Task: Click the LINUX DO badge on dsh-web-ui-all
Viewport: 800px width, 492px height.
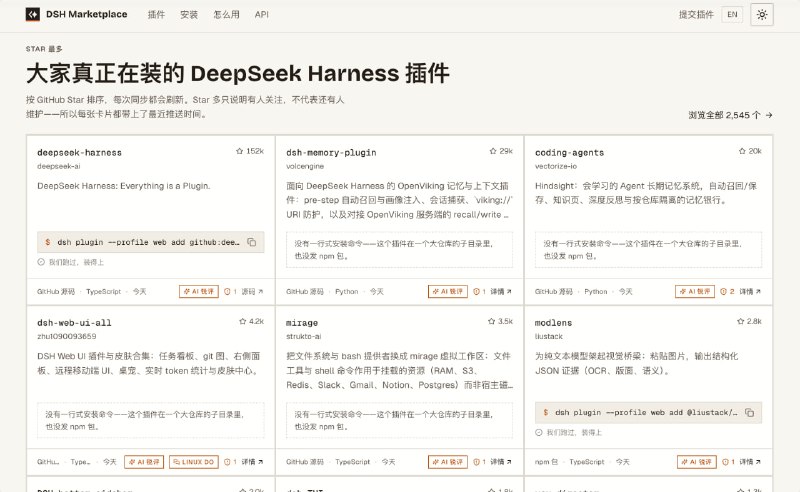Action: coord(193,462)
